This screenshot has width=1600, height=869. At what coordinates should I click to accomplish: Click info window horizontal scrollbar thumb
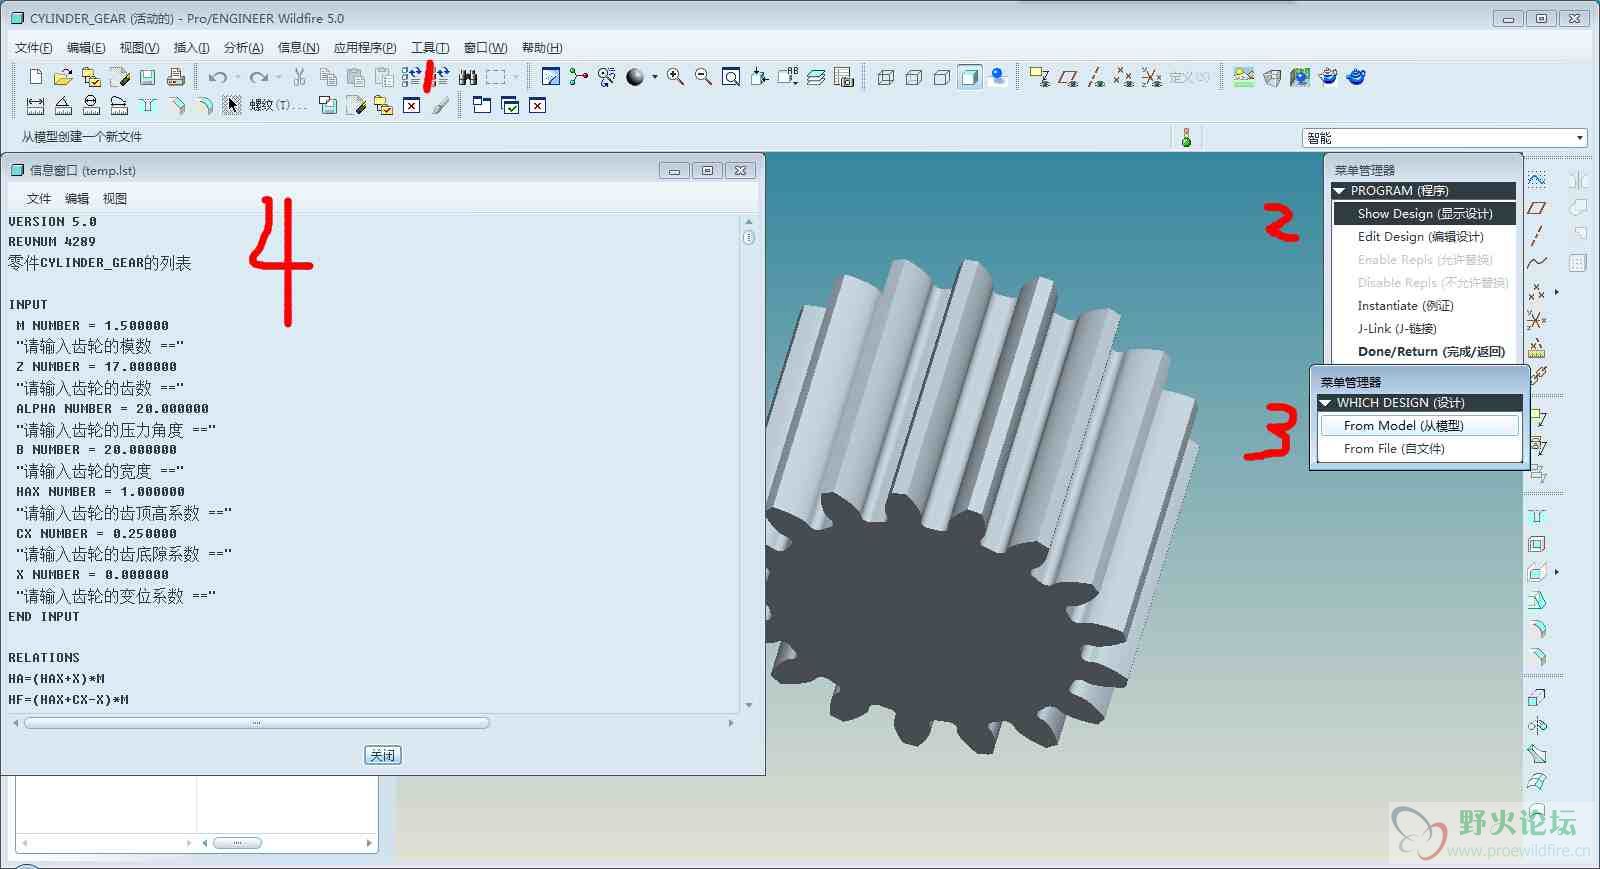pyautogui.click(x=257, y=722)
